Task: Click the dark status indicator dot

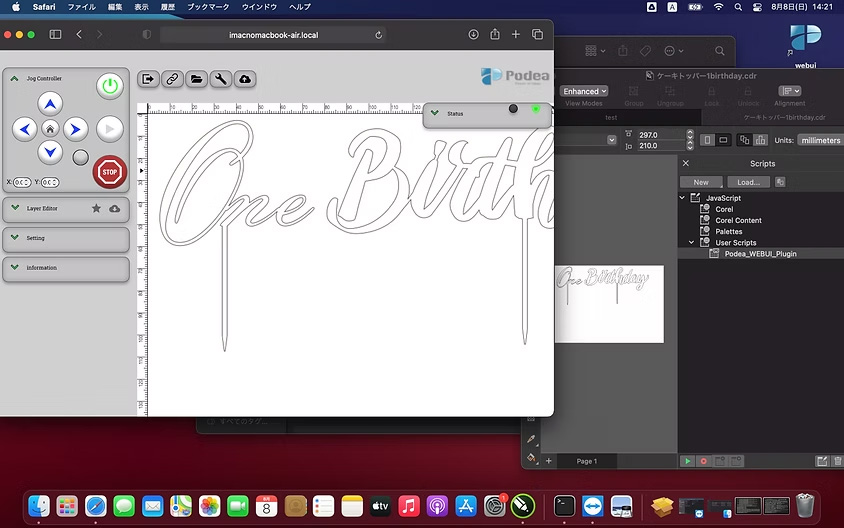Action: (x=514, y=109)
